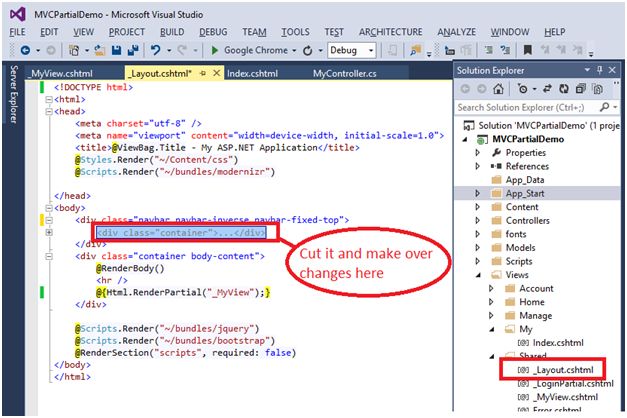Click the @RenderBody() line in editor
627x418 pixels.
[130, 268]
